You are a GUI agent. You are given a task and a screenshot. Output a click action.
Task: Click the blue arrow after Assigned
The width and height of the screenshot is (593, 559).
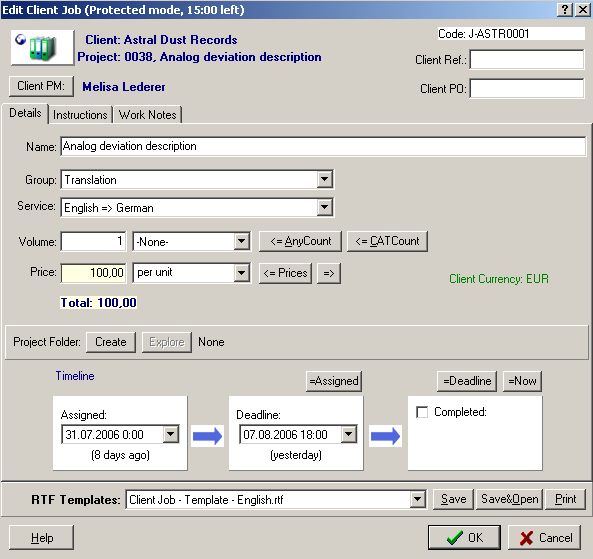[x=207, y=436]
